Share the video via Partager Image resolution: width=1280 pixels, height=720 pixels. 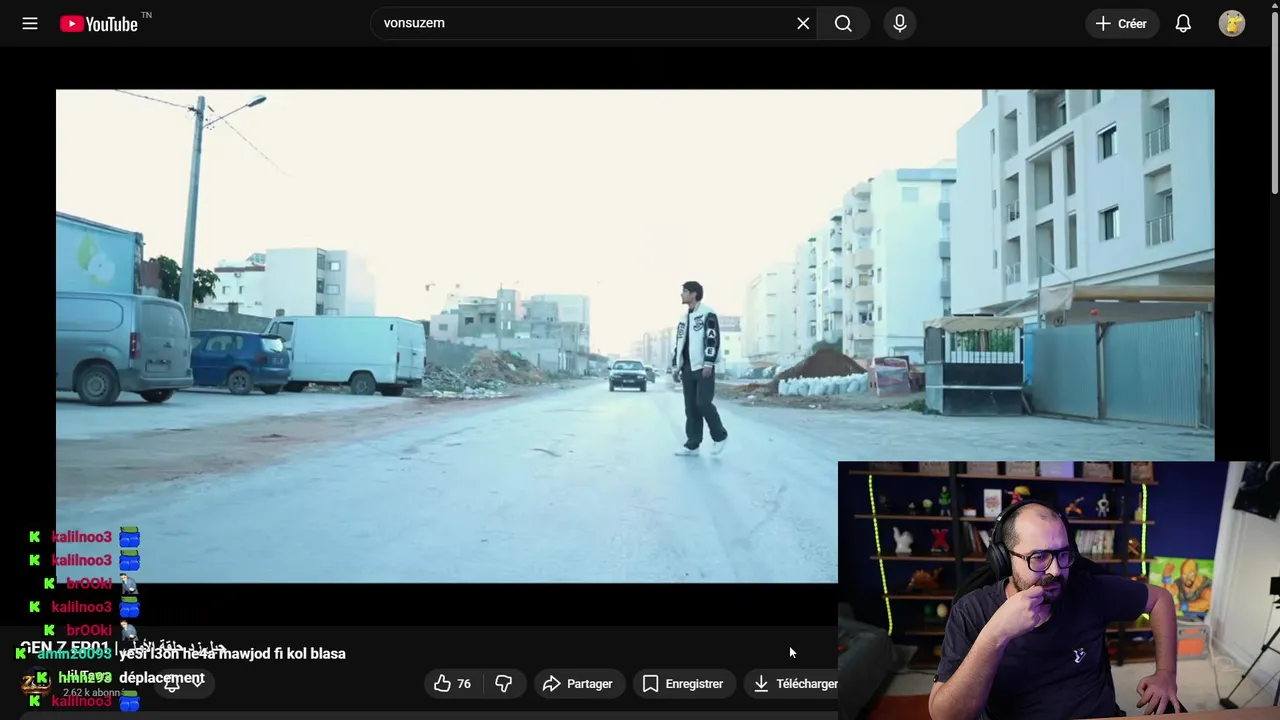(x=578, y=684)
